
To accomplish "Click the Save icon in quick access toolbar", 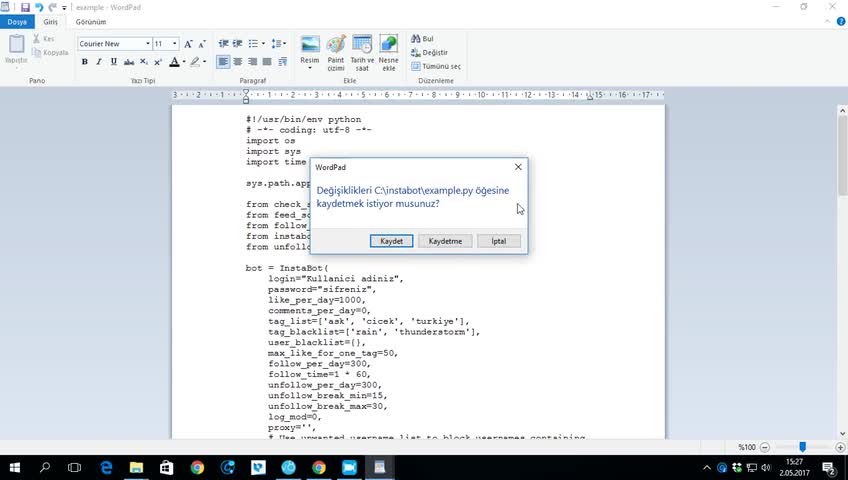I will pos(25,8).
